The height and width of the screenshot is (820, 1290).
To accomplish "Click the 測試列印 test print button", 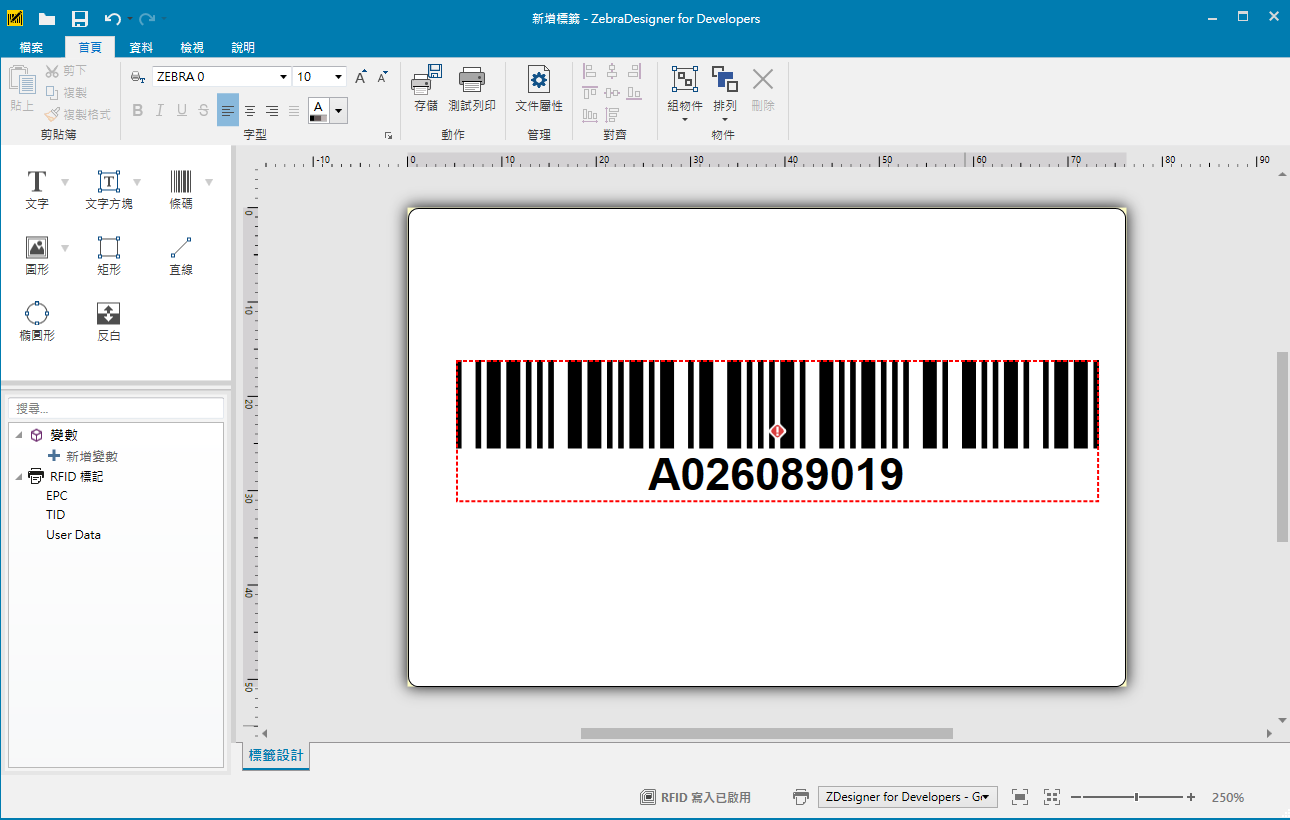I will (472, 88).
